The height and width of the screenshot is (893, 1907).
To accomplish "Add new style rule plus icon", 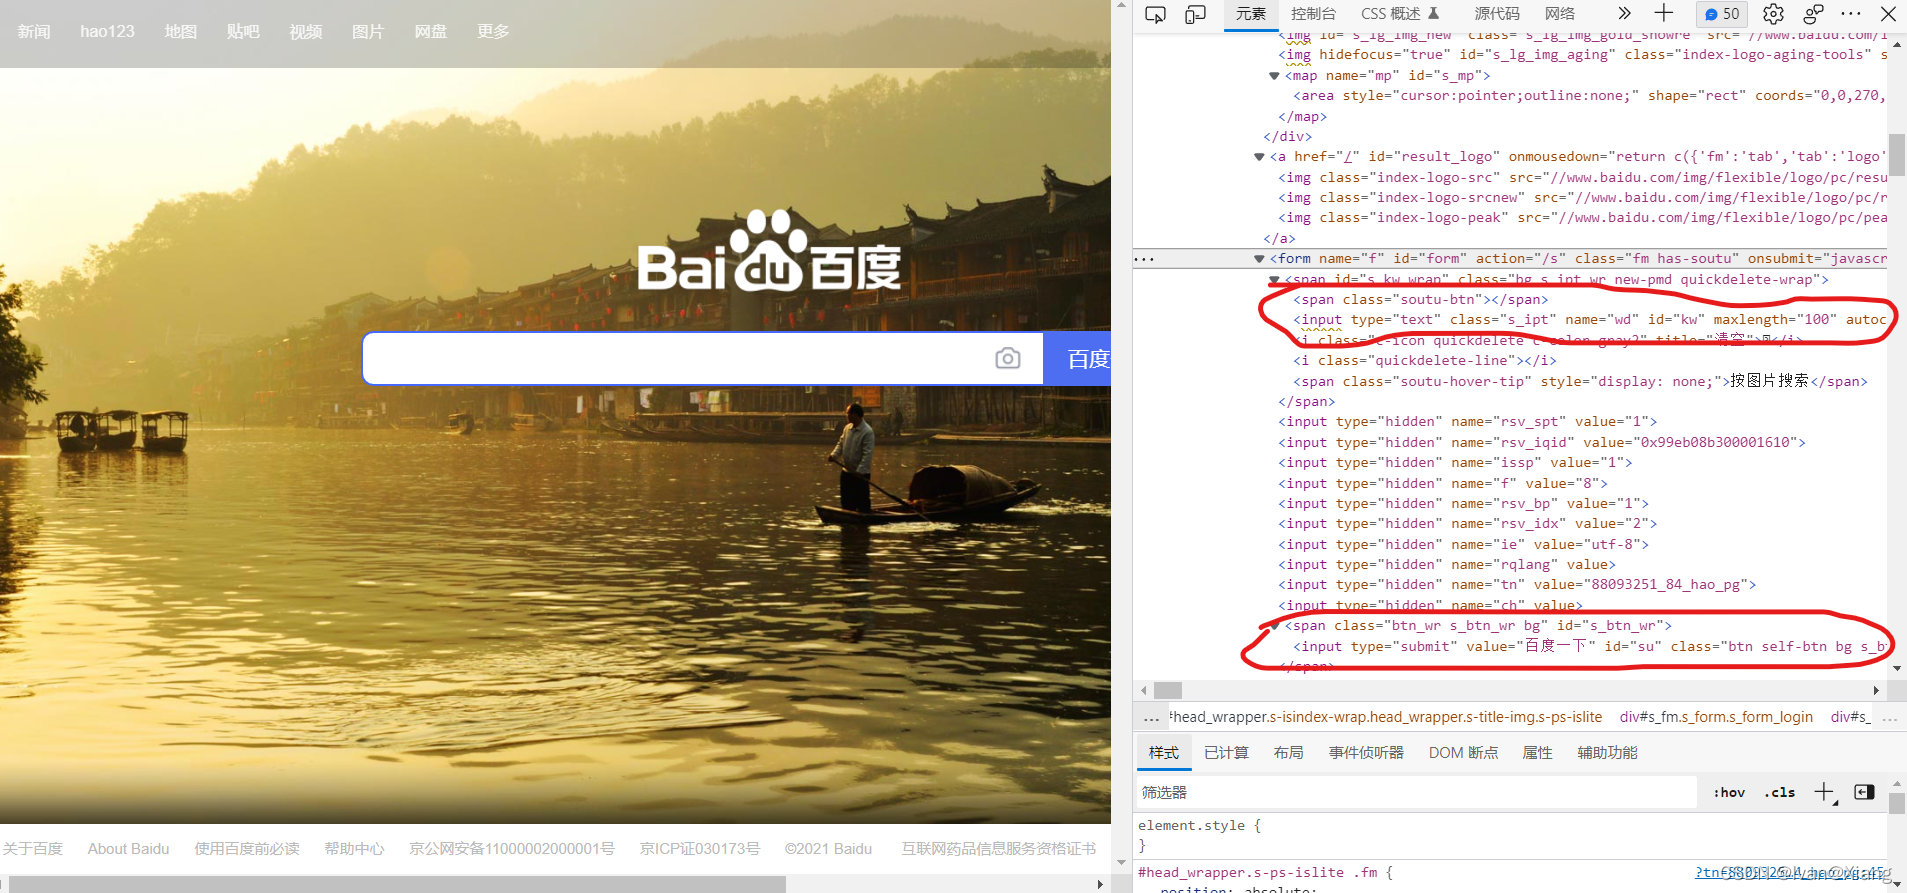I will 1825,793.
